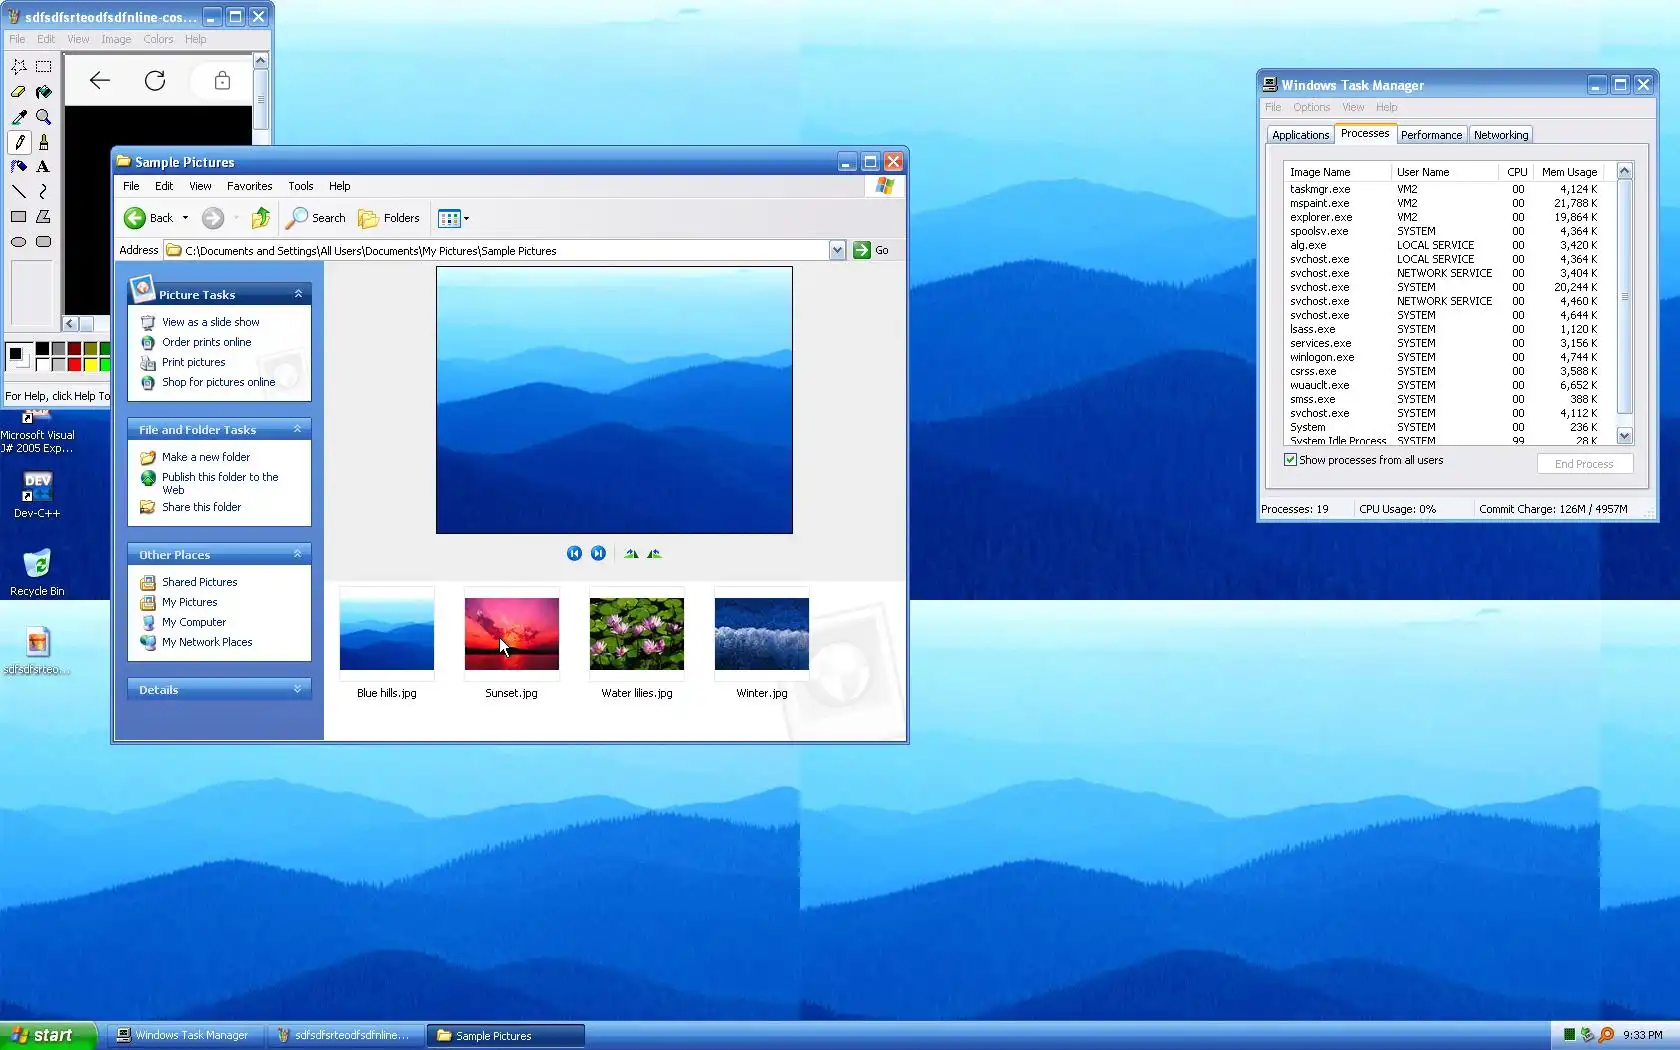Screen dimensions: 1680x1050
Task: Go Back in Sample Pictures window
Action: [148, 218]
